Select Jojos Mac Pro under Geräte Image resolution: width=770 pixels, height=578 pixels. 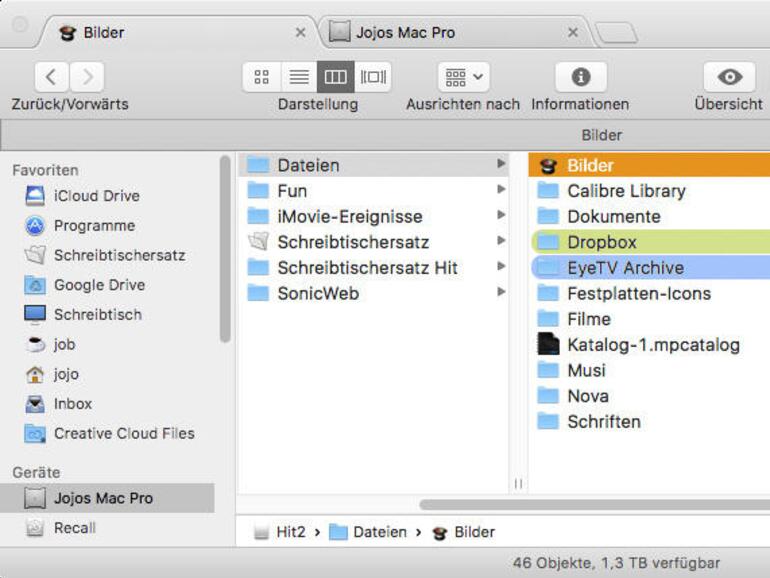click(107, 498)
